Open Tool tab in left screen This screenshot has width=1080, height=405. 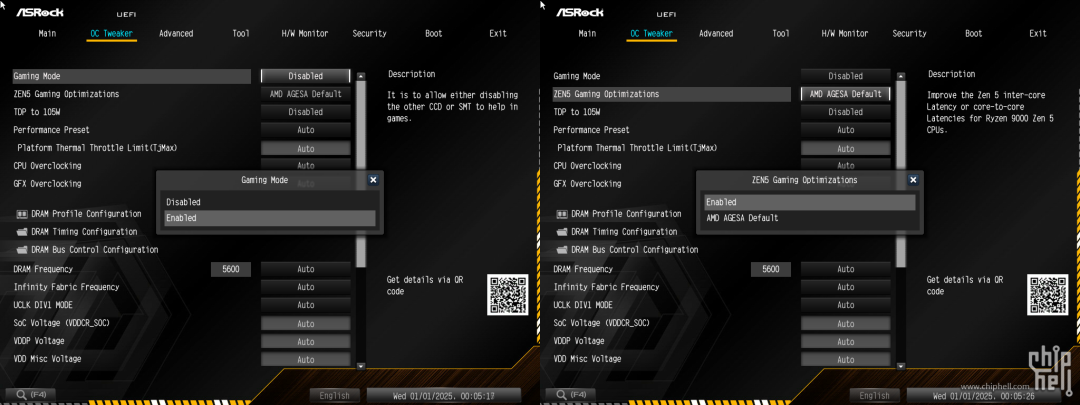coord(241,33)
